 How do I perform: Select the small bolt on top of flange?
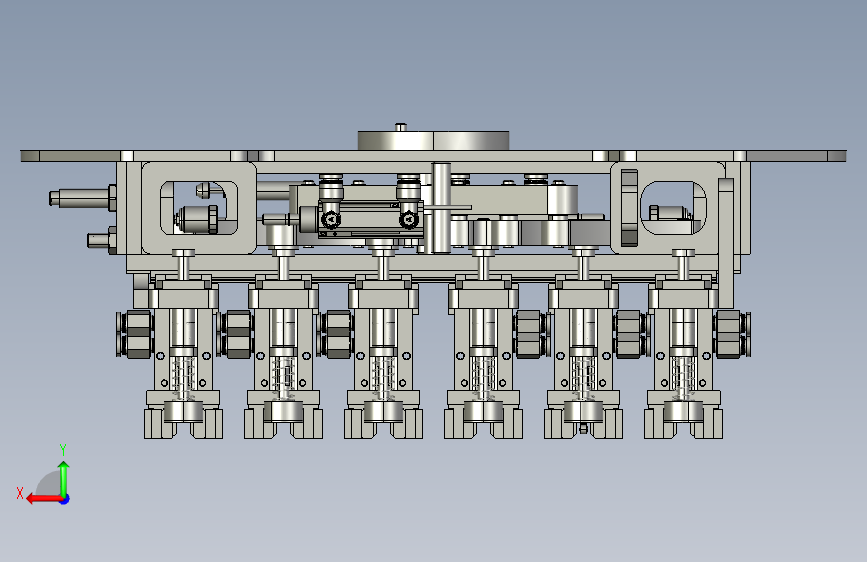coord(401,127)
